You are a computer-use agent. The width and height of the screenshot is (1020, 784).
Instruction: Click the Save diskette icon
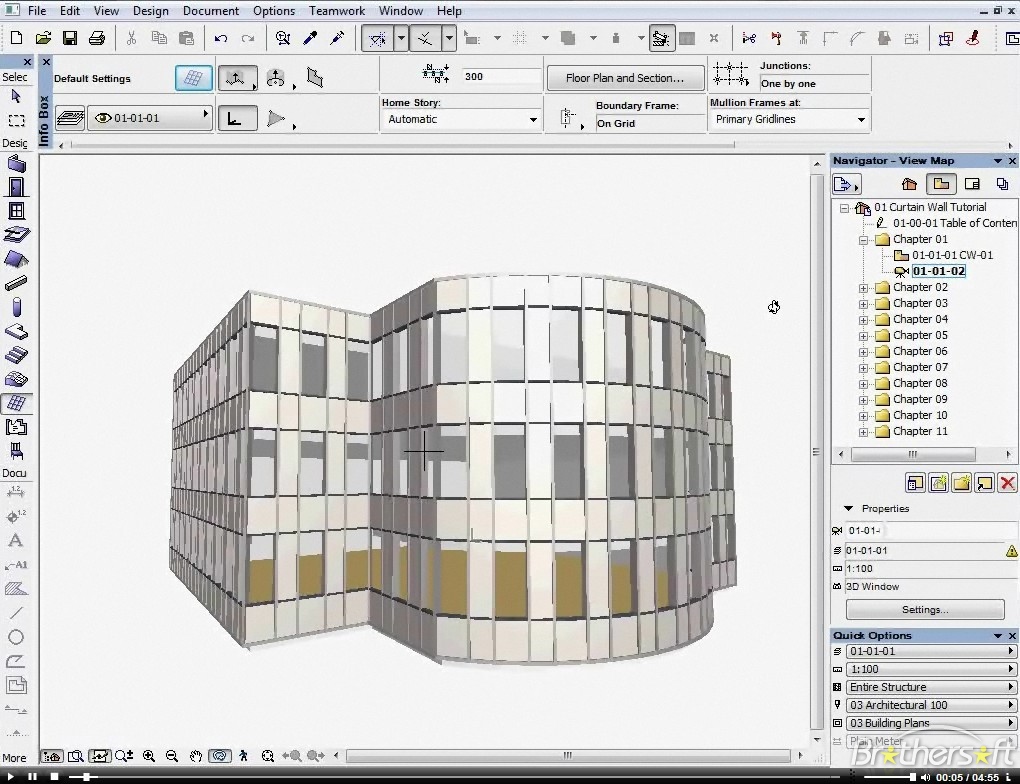(70, 39)
